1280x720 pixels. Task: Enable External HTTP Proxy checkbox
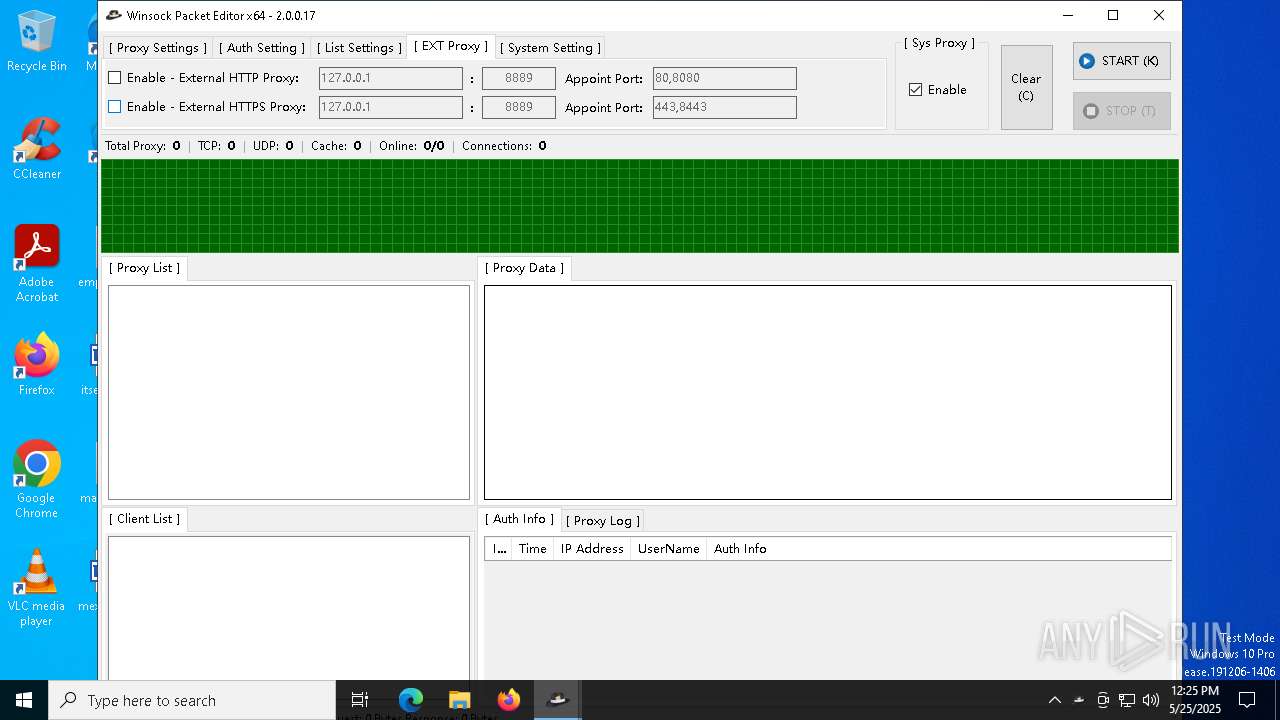click(115, 78)
